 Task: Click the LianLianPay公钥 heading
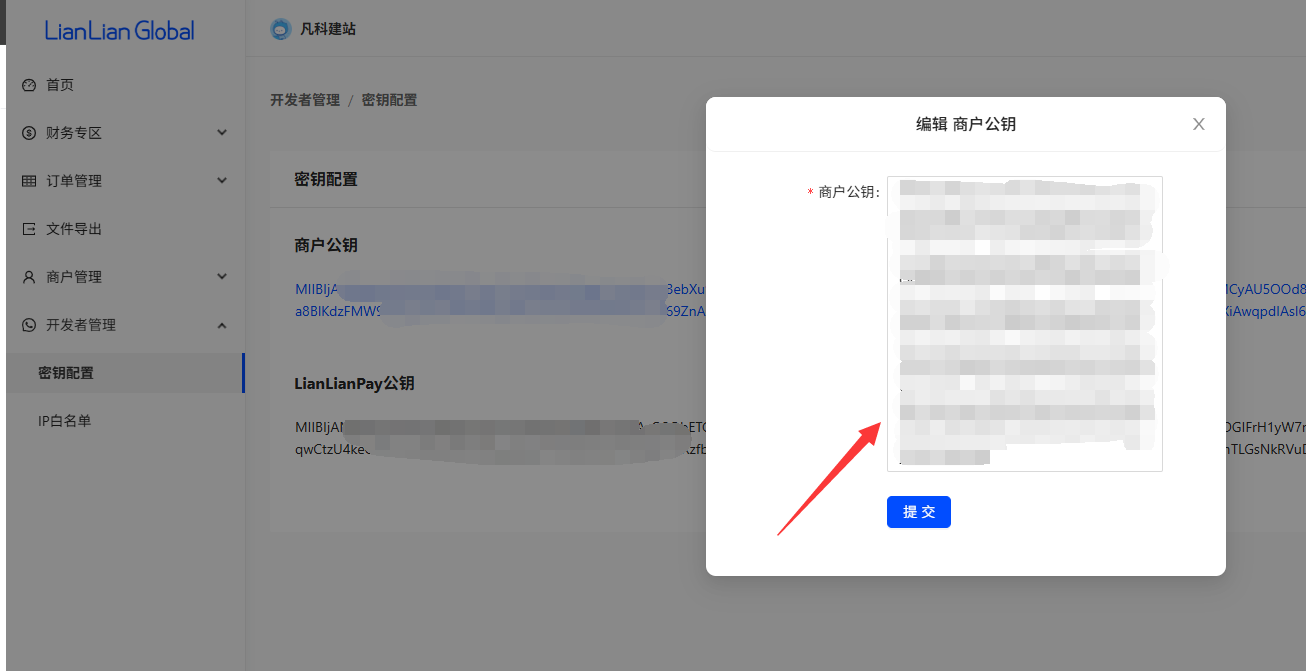[354, 383]
